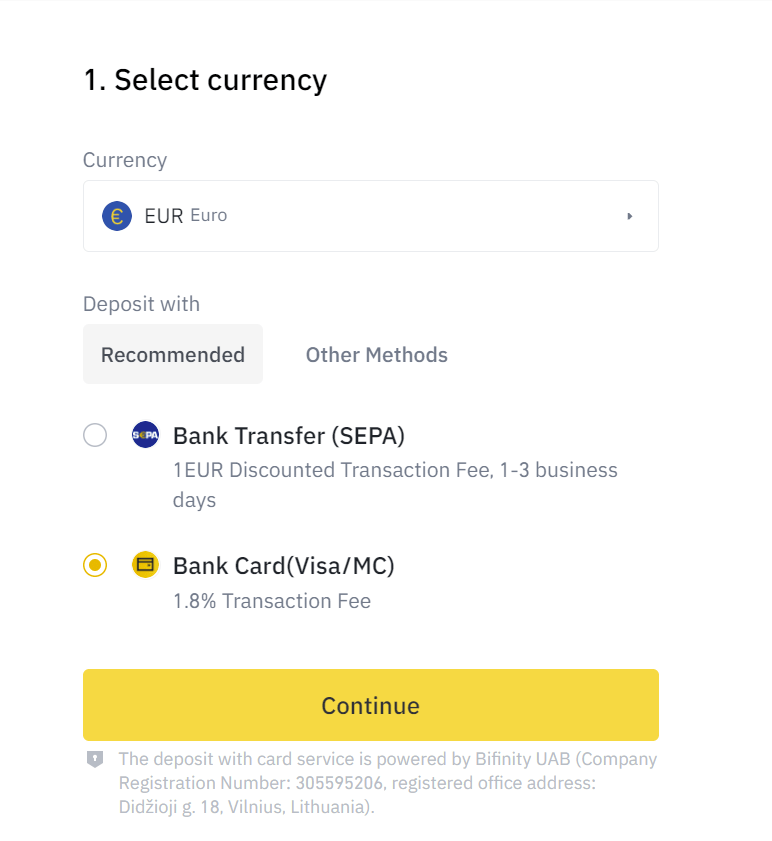Image resolution: width=772 pixels, height=841 pixels.
Task: Click the Currency field label
Action: [x=124, y=160]
